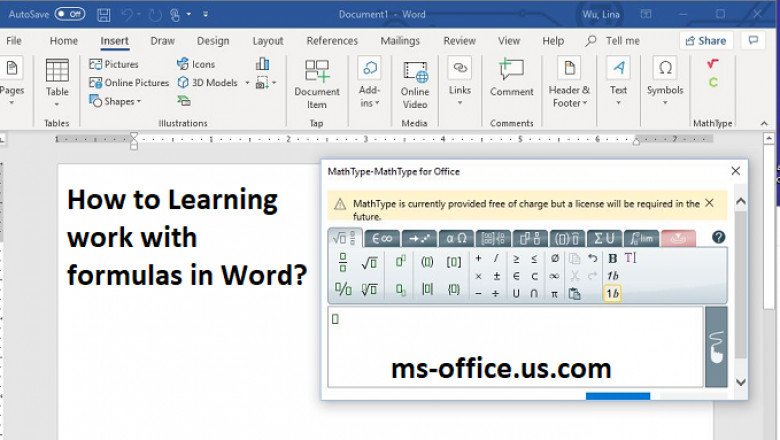Insert the multiplication sign symbol
Image resolution: width=780 pixels, height=440 pixels.
coord(479,276)
